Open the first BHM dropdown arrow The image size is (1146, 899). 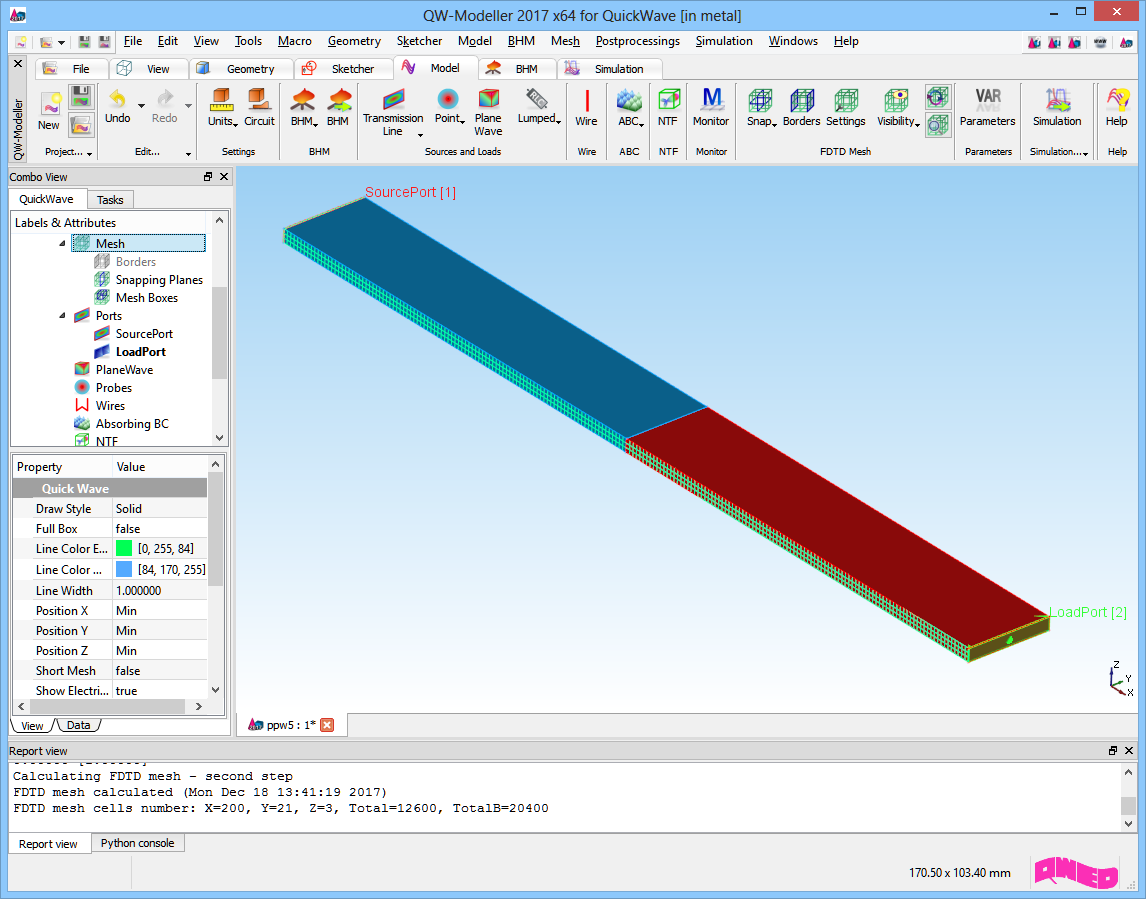(x=315, y=125)
